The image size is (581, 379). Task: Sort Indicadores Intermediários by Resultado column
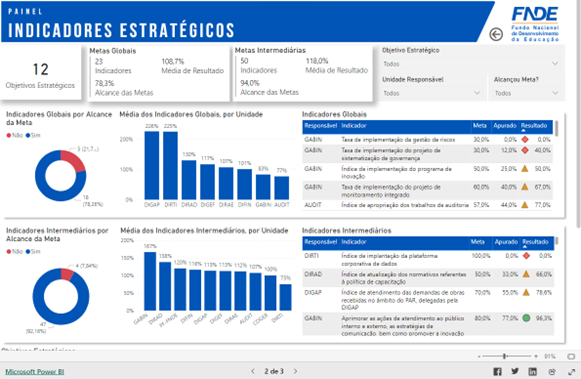(535, 242)
